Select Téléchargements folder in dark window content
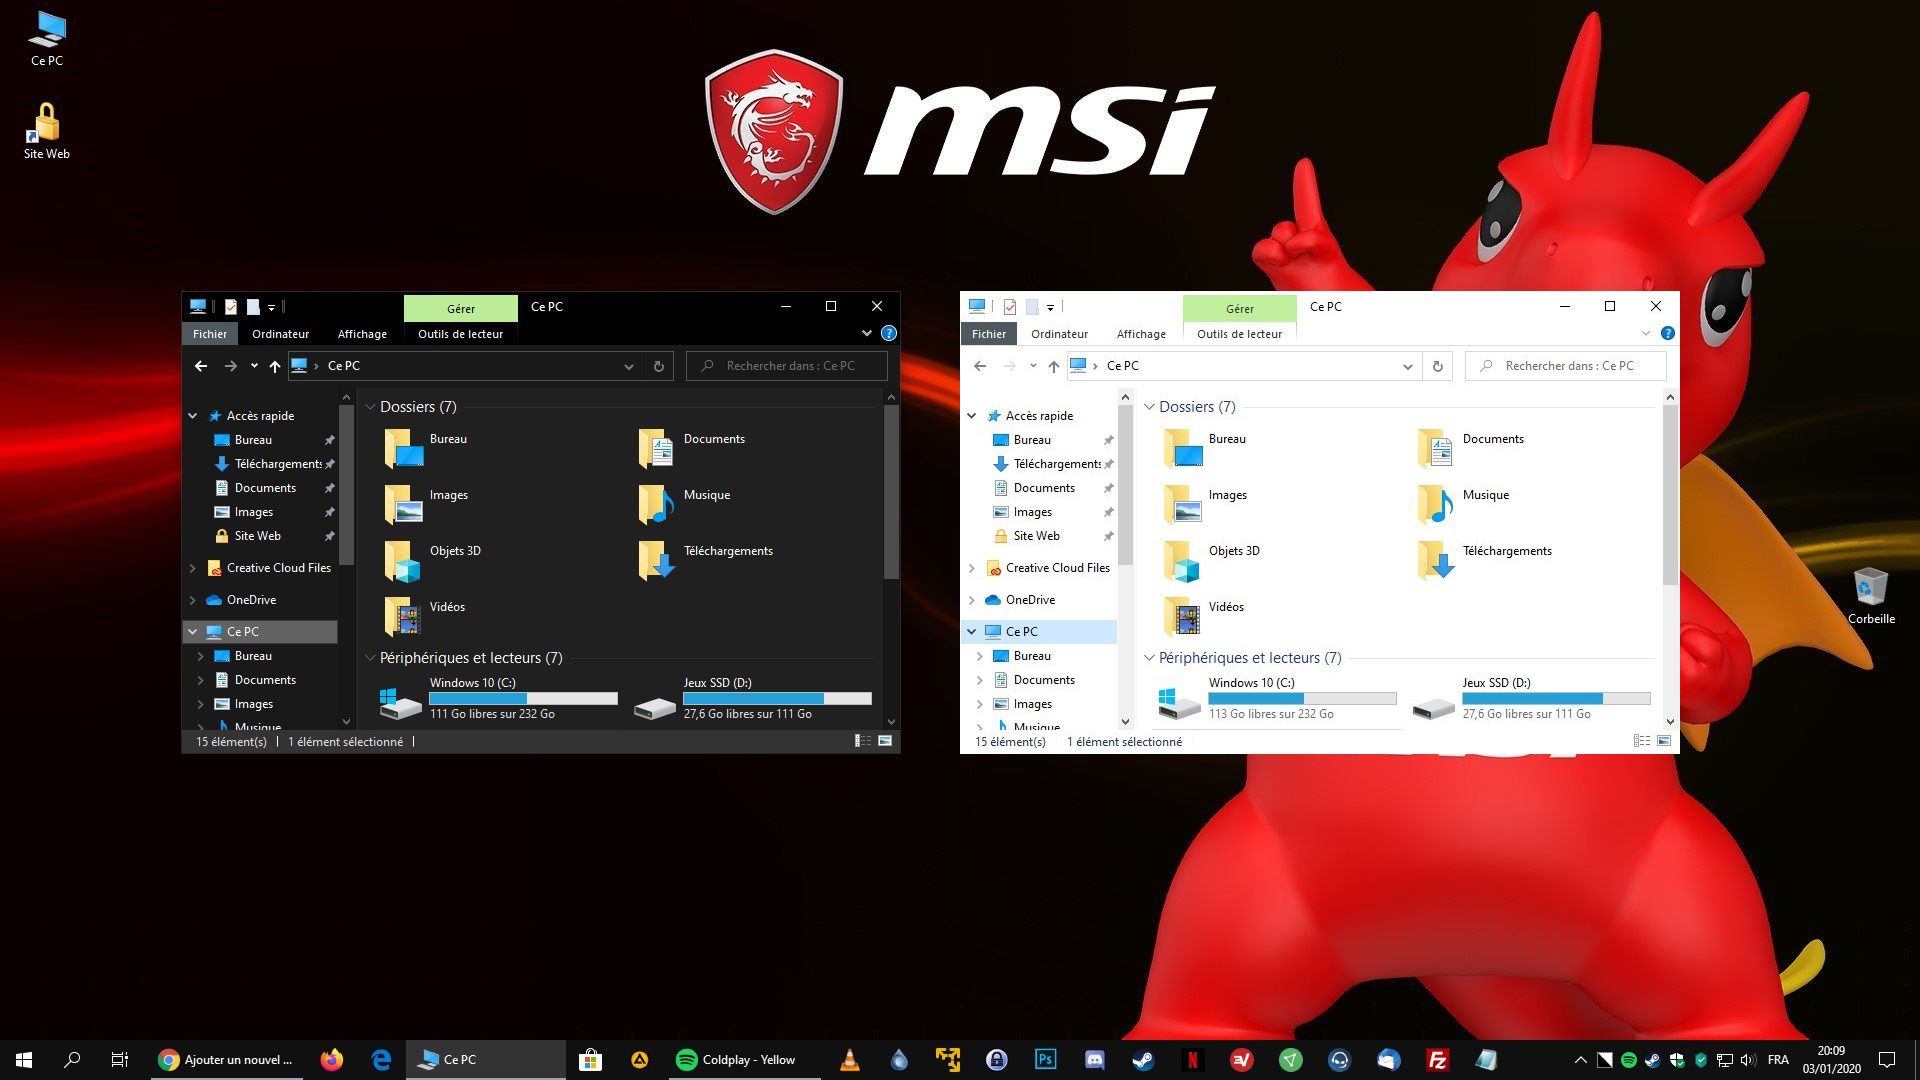The height and width of the screenshot is (1080, 1920). coord(705,560)
